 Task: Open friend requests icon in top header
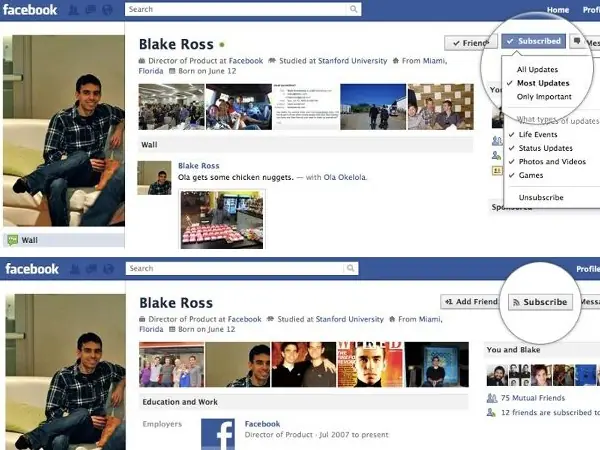coord(73,10)
